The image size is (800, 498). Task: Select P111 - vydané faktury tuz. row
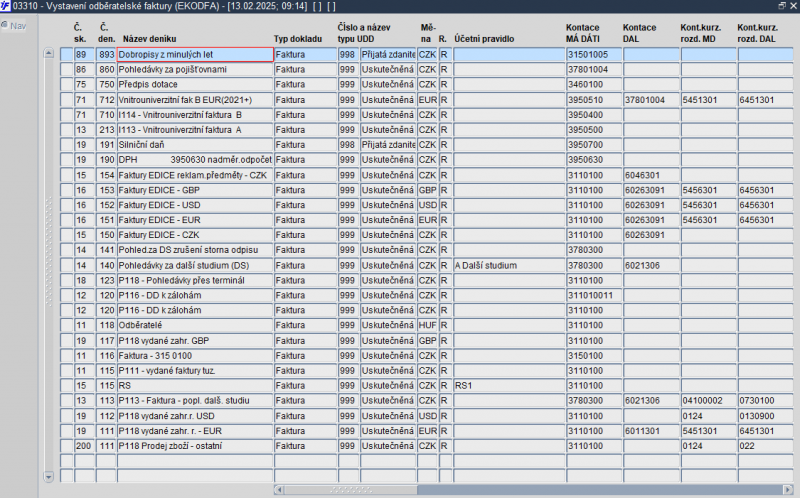195,370
